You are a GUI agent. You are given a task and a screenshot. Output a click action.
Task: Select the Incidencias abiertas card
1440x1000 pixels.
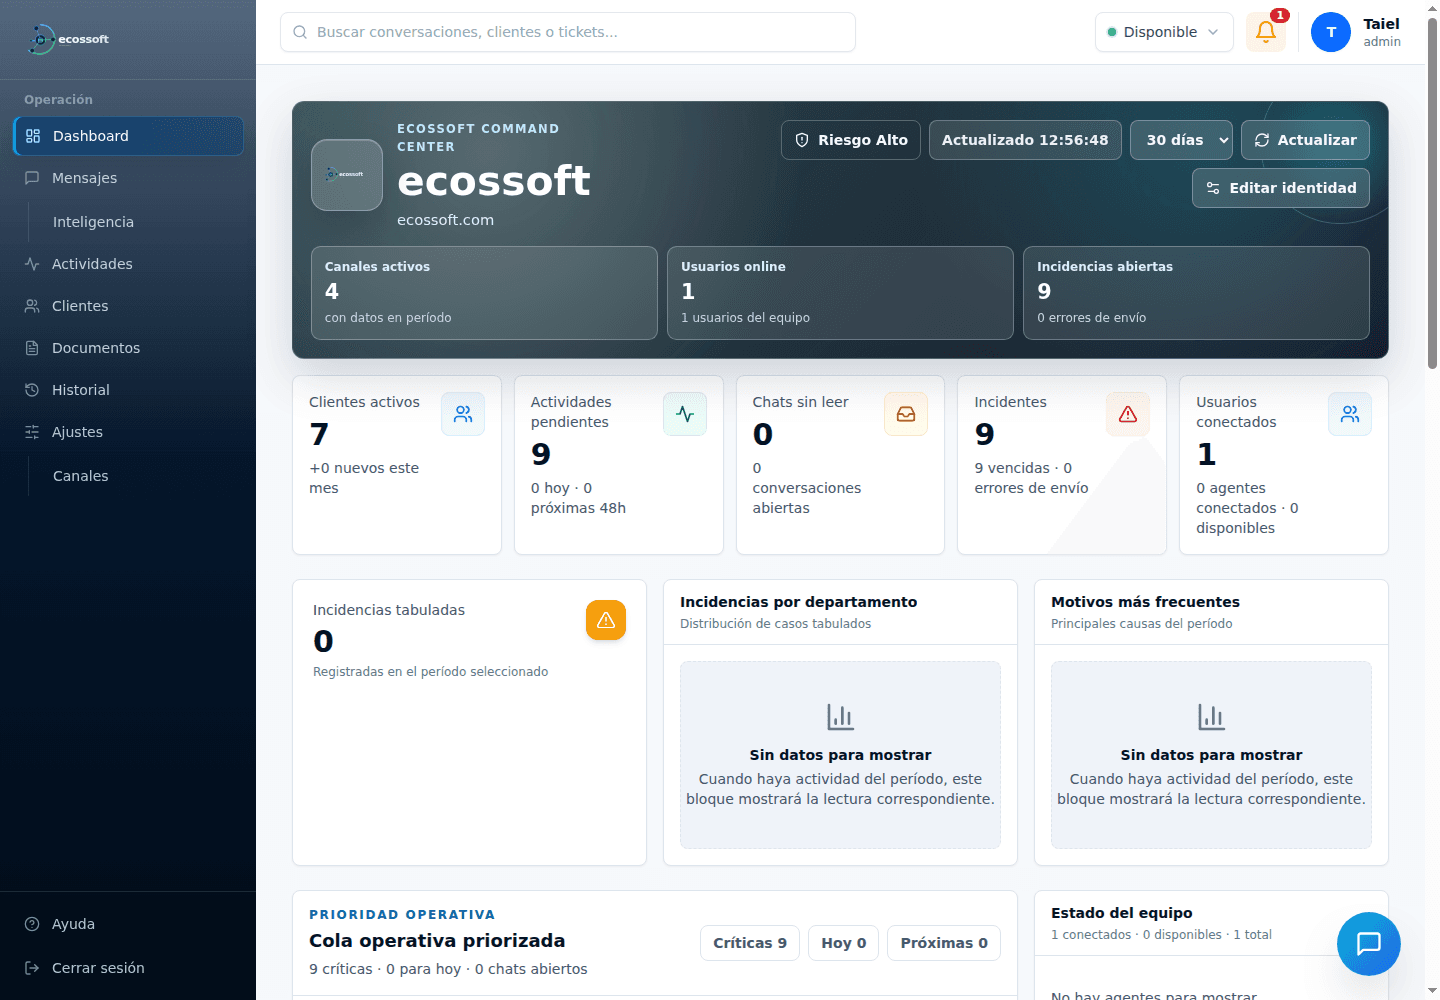click(x=1196, y=293)
